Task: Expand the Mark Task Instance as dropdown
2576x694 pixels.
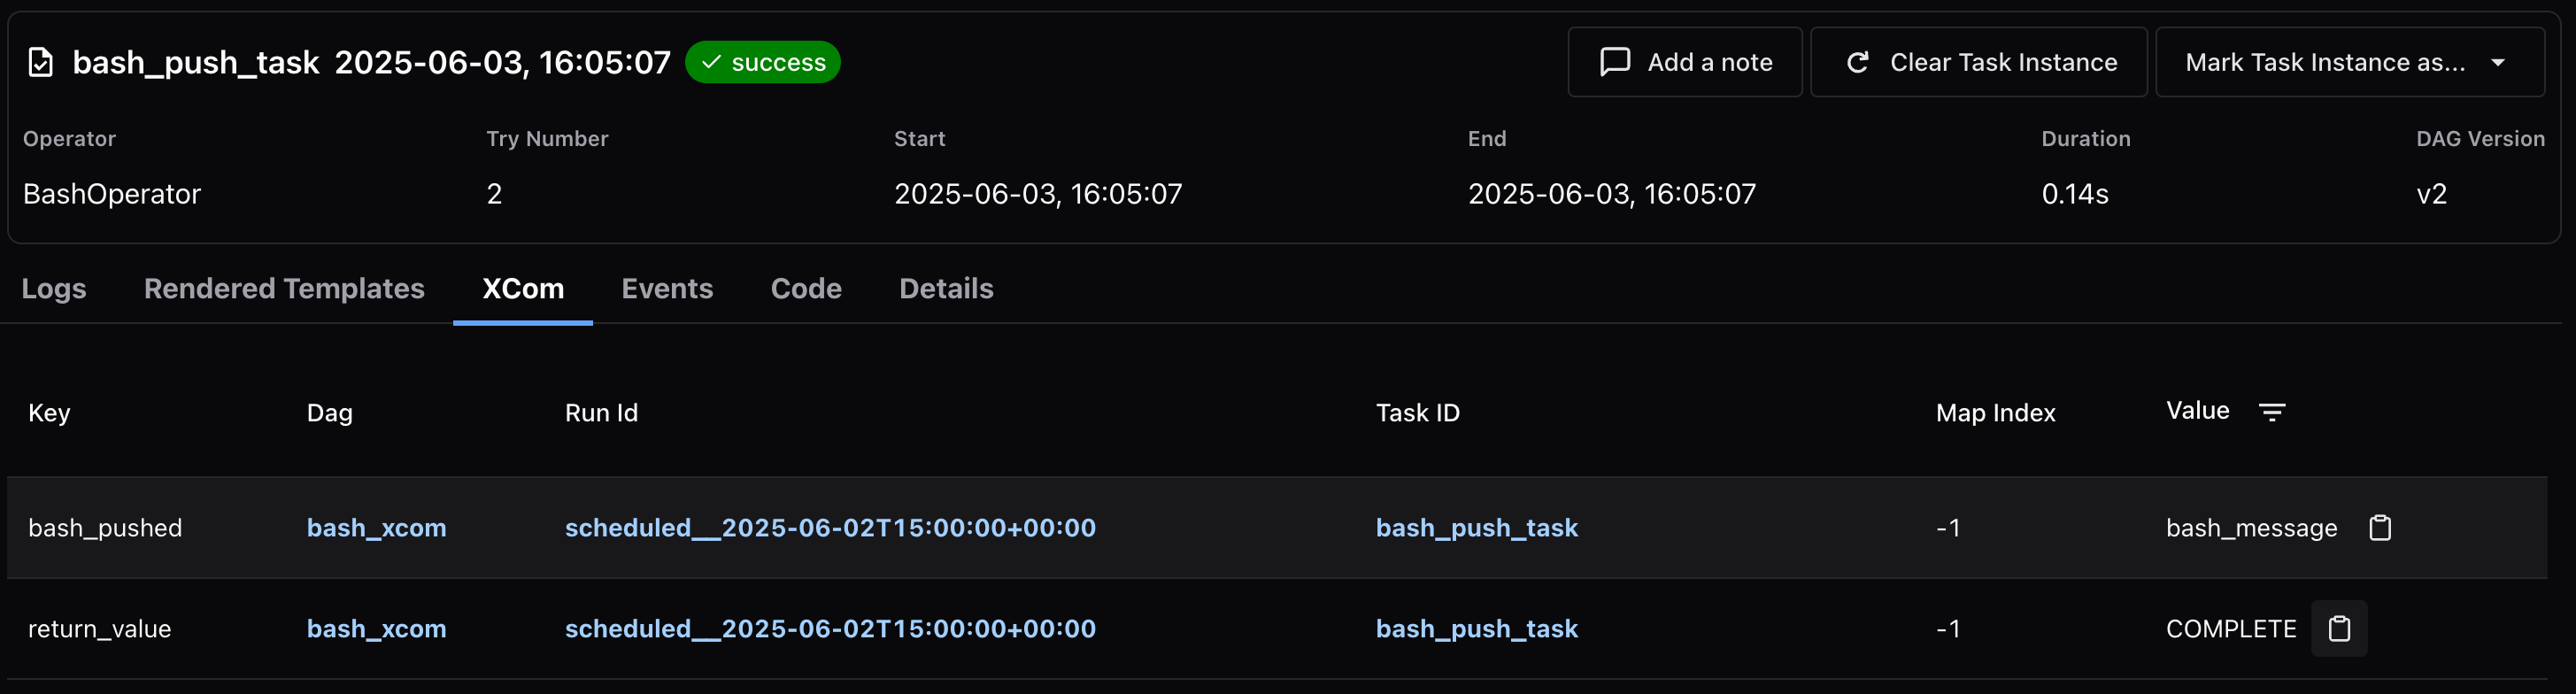Action: (2349, 62)
